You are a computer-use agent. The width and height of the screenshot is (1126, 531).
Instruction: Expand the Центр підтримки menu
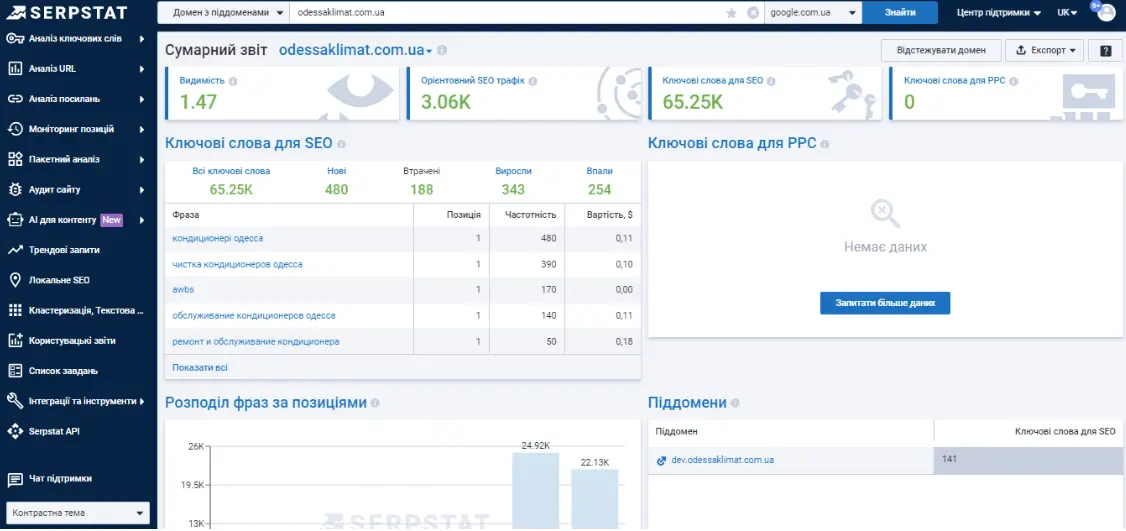point(999,13)
